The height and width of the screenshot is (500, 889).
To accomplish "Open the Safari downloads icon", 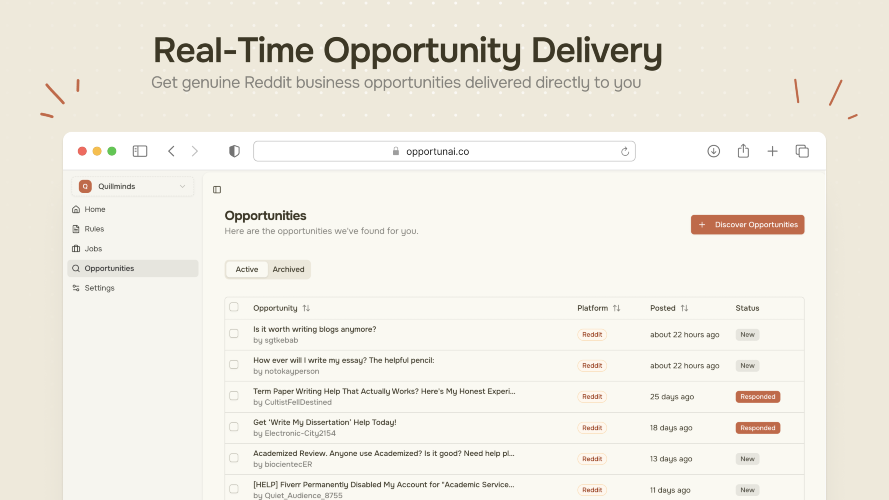I will click(x=713, y=151).
